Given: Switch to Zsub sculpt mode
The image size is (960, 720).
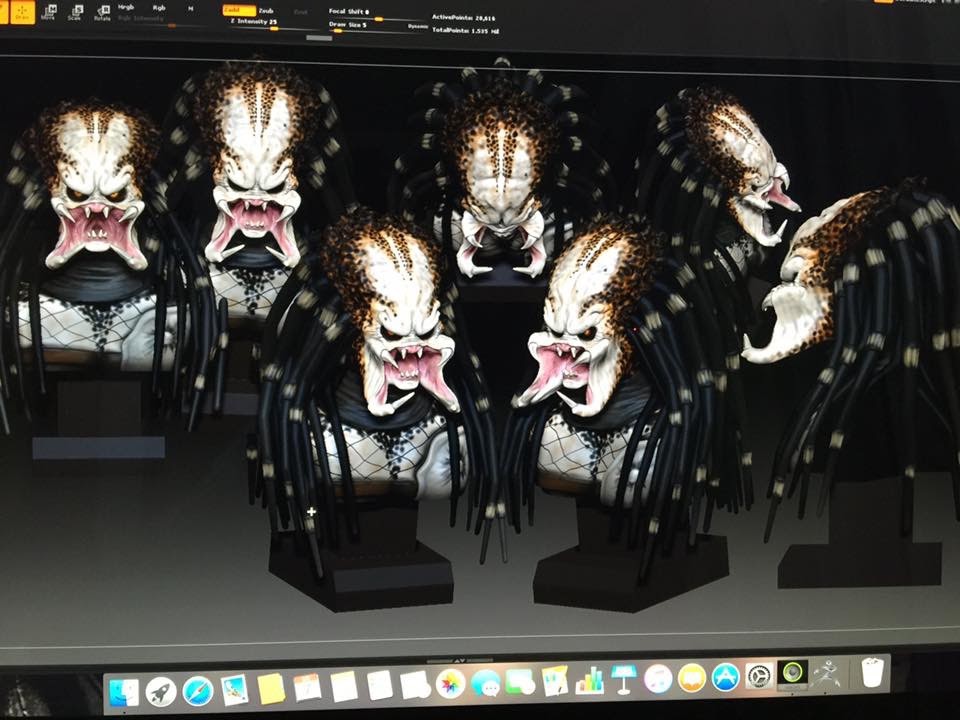Looking at the screenshot, I should click(266, 11).
